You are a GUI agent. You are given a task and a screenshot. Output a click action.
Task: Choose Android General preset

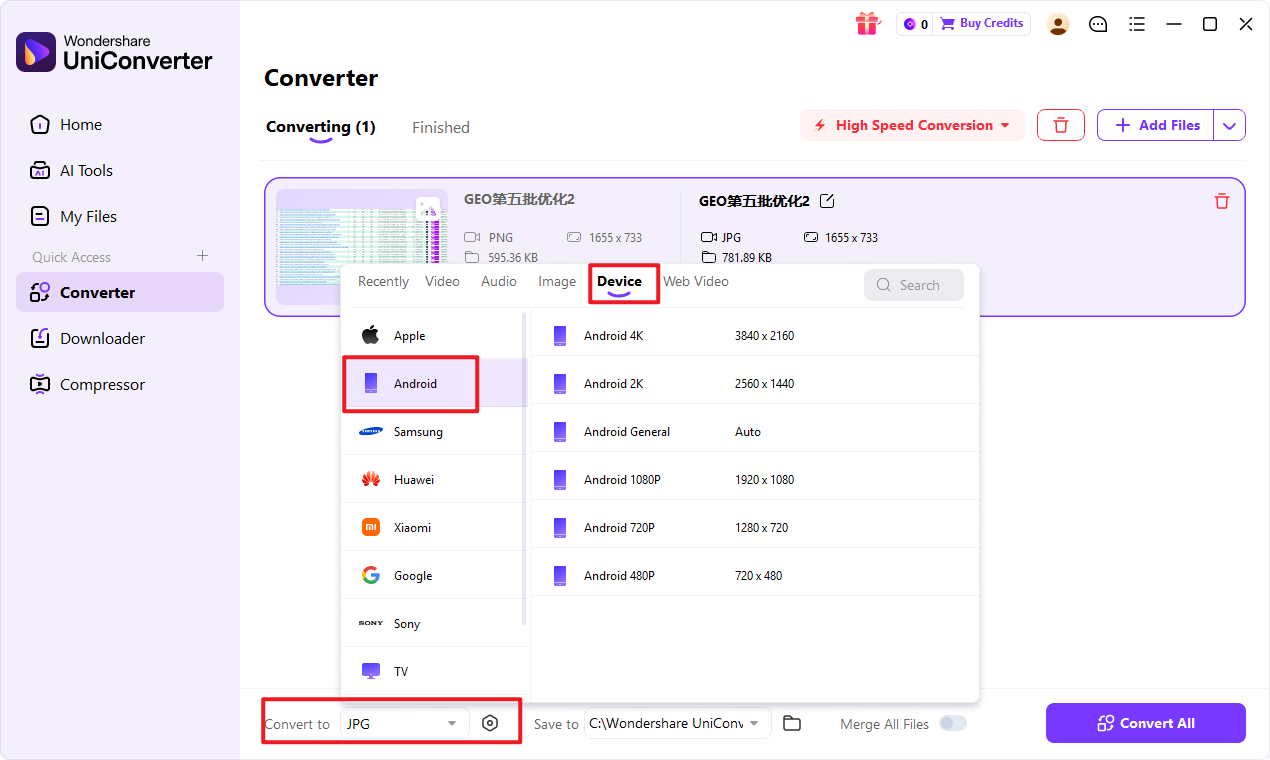coord(755,432)
